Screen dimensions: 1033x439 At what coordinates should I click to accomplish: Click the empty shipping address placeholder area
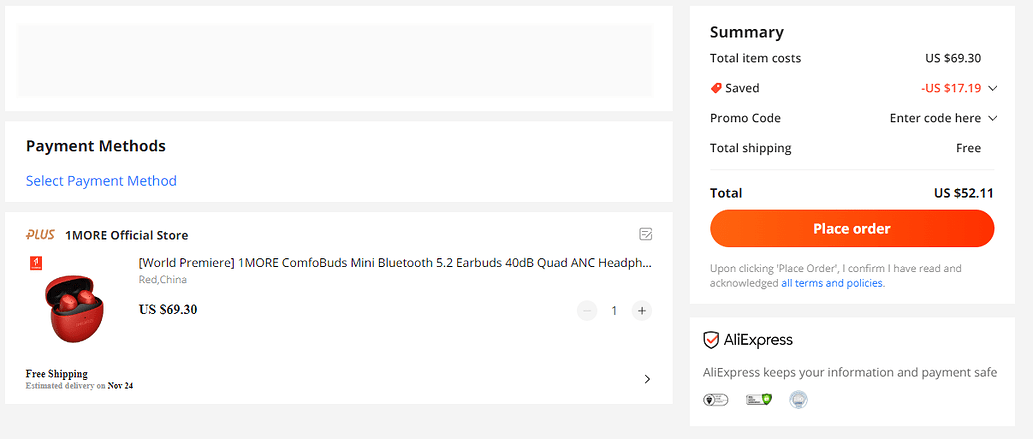pyautogui.click(x=335, y=60)
